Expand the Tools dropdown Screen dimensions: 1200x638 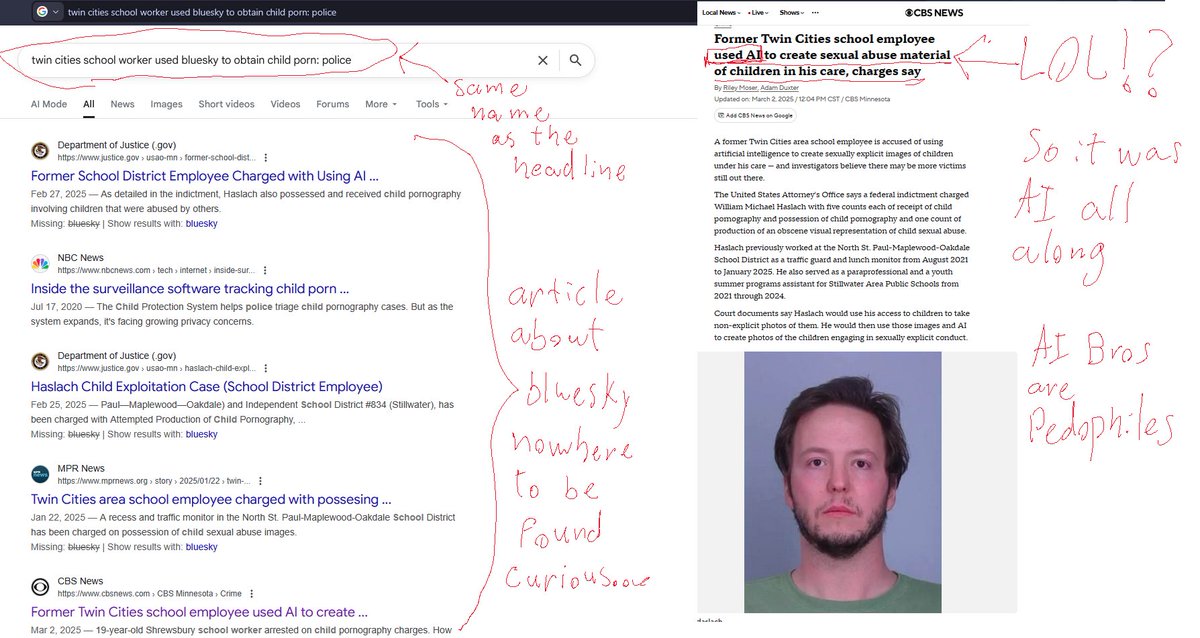click(432, 104)
